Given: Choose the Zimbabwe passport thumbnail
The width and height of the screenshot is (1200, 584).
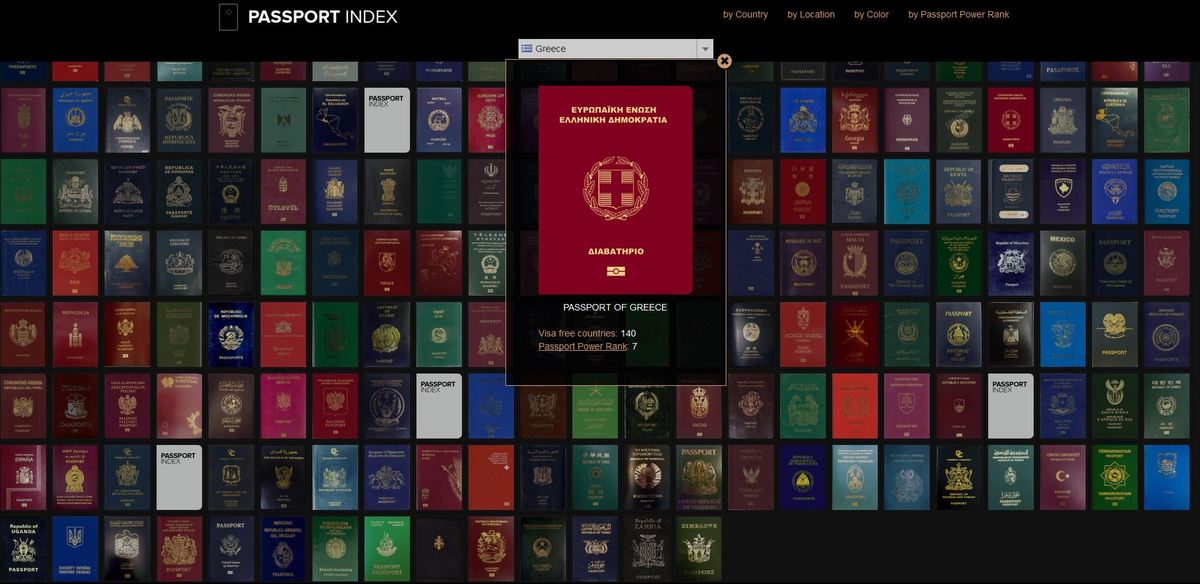Looking at the screenshot, I should pos(699,549).
